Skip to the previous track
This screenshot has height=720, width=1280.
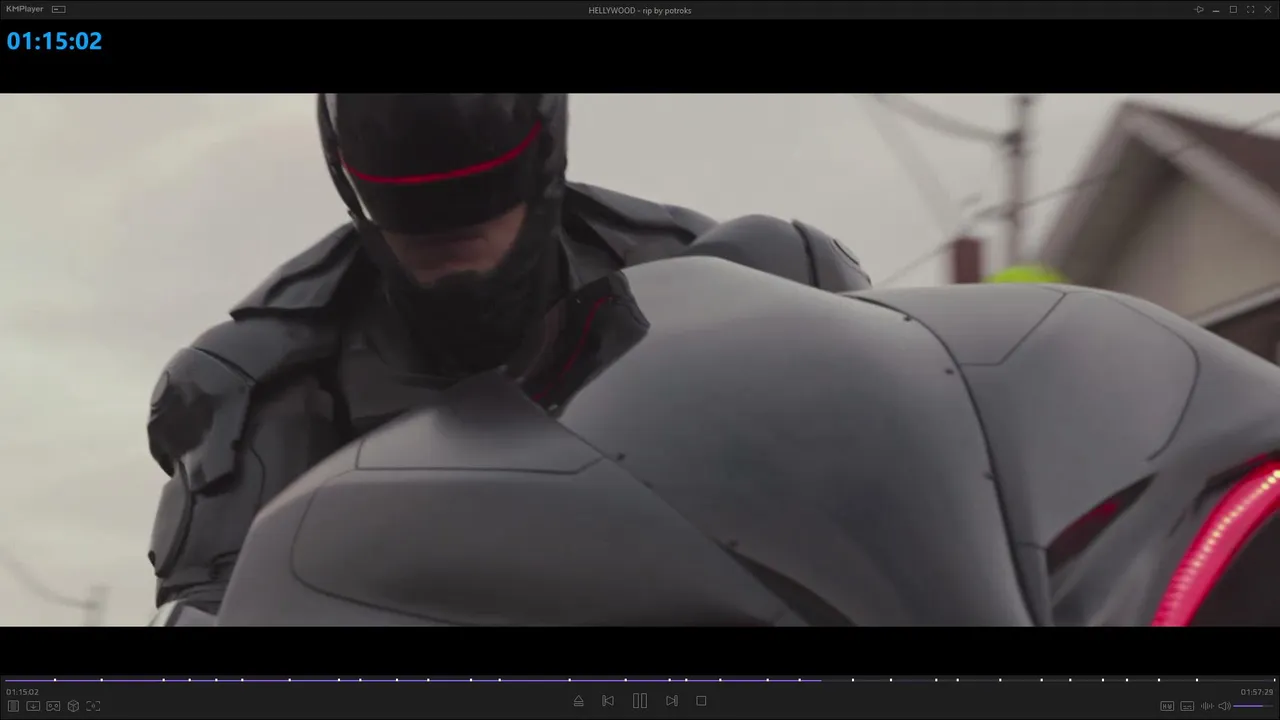(x=608, y=701)
